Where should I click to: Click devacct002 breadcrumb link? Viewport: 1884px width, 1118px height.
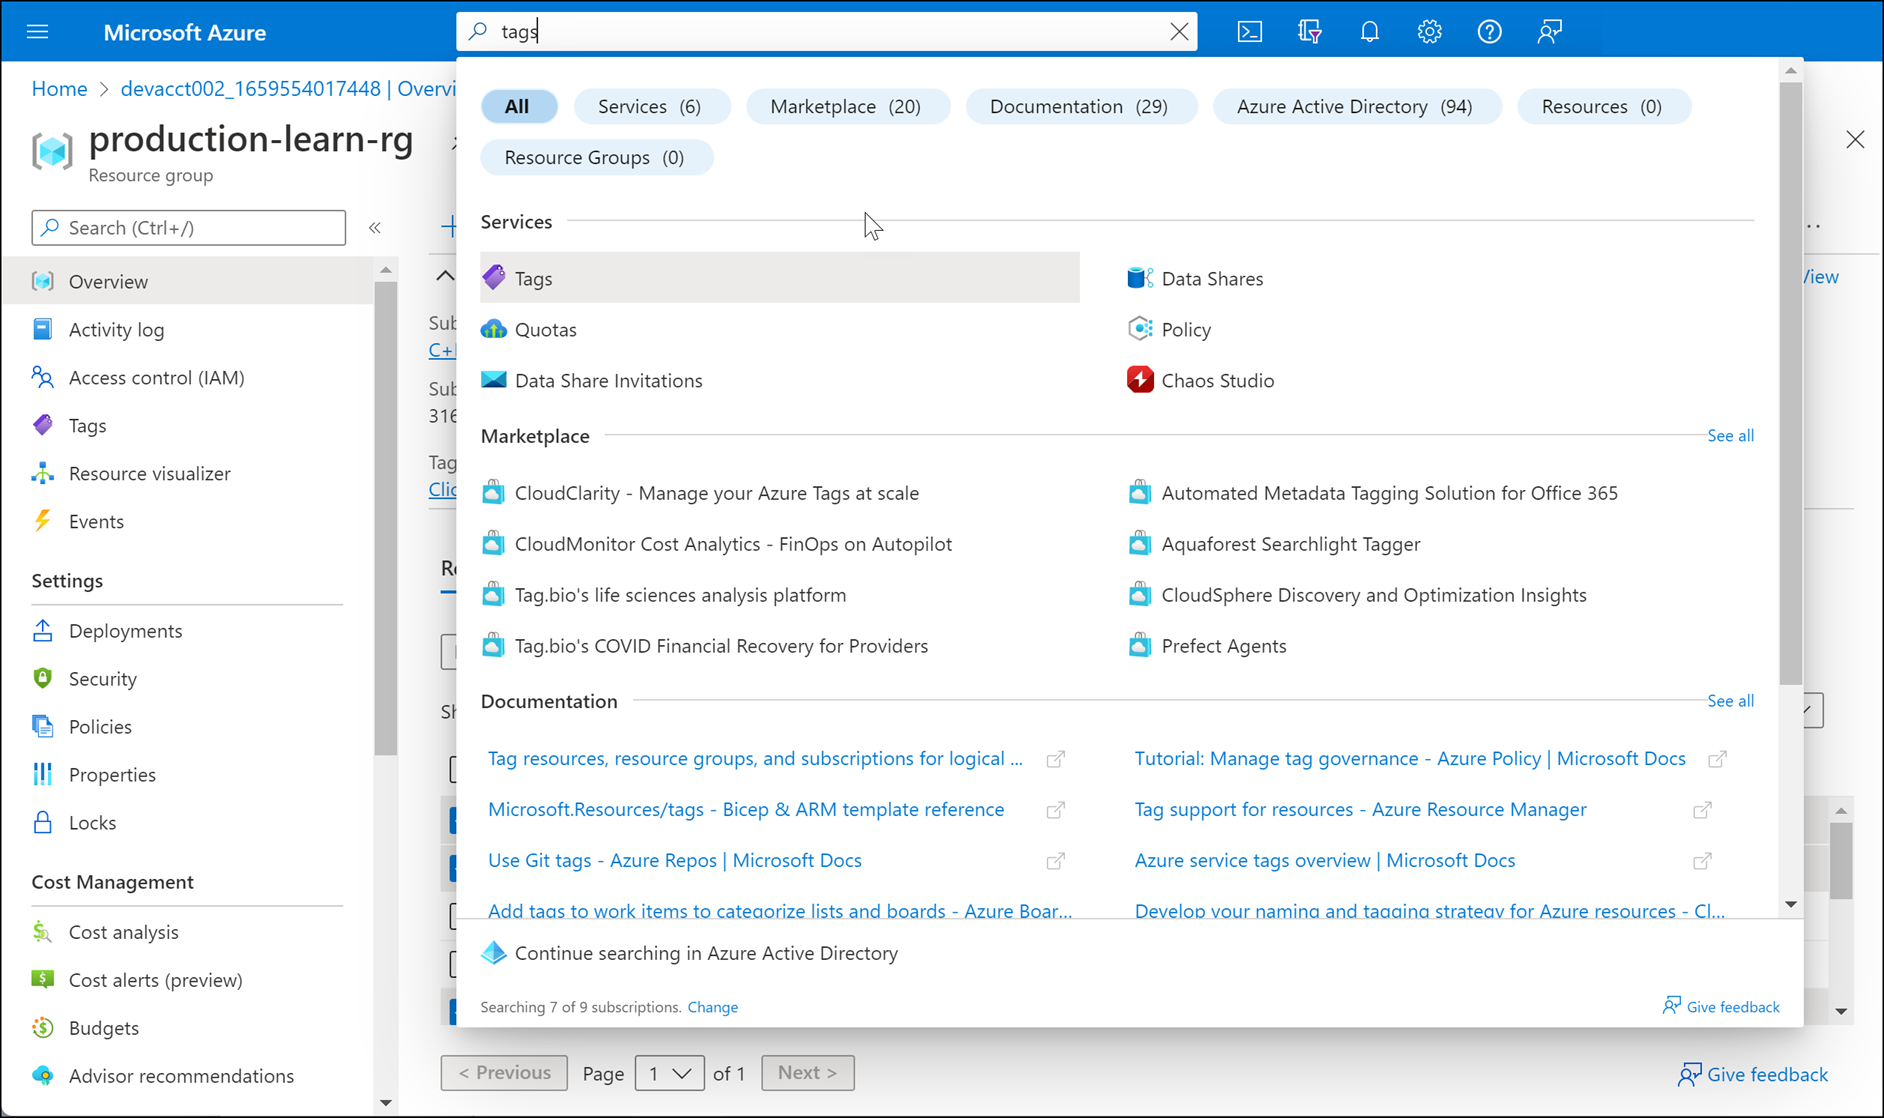pyautogui.click(x=288, y=89)
